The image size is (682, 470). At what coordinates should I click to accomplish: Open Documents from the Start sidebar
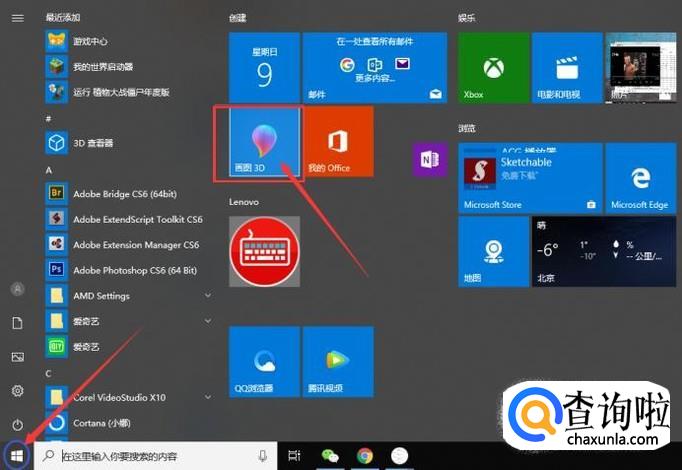click(x=17, y=323)
